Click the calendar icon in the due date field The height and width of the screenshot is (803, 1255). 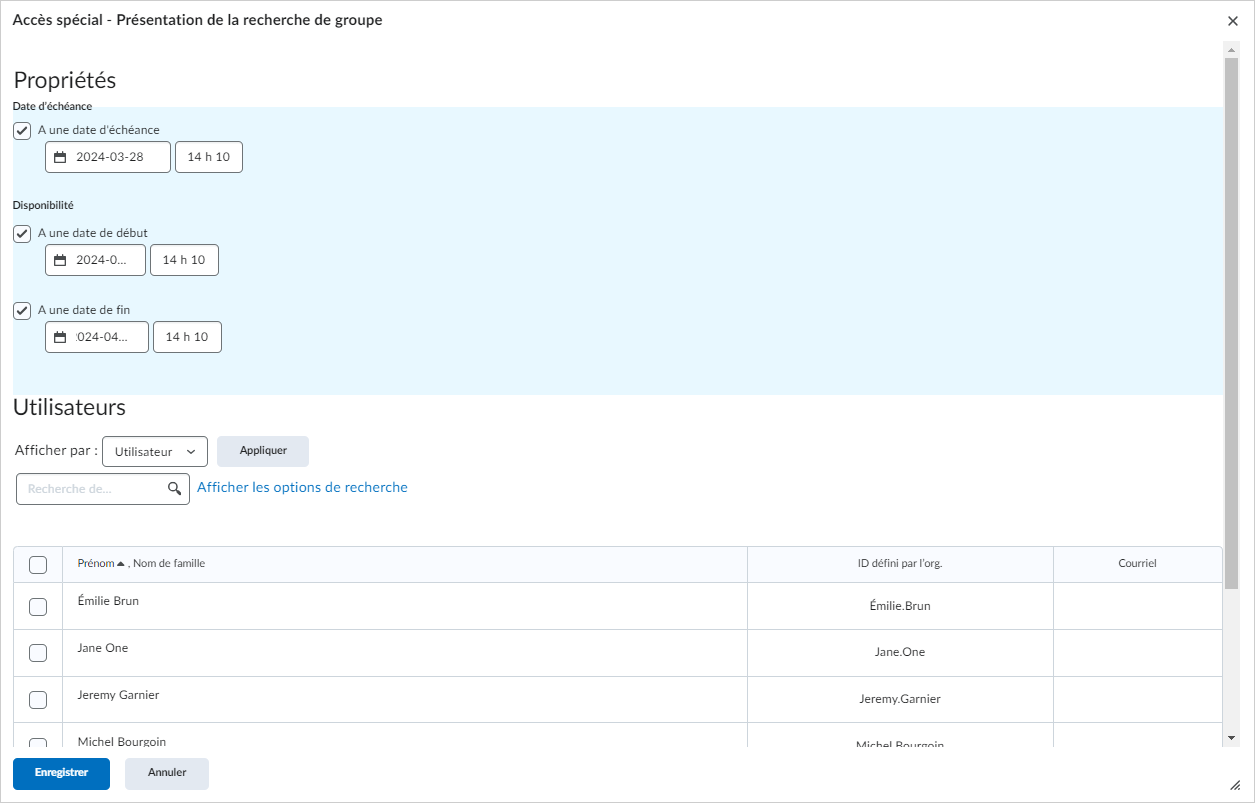point(60,157)
